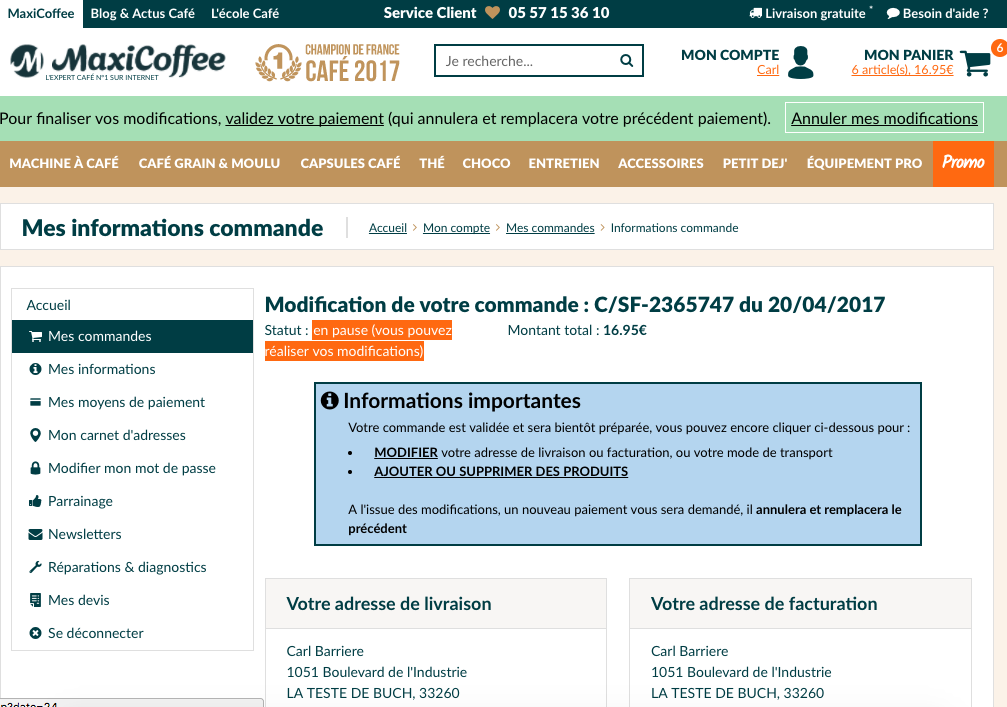The height and width of the screenshot is (707, 1007).
Task: Click the Champion de France Café 2017 badge
Action: point(328,62)
